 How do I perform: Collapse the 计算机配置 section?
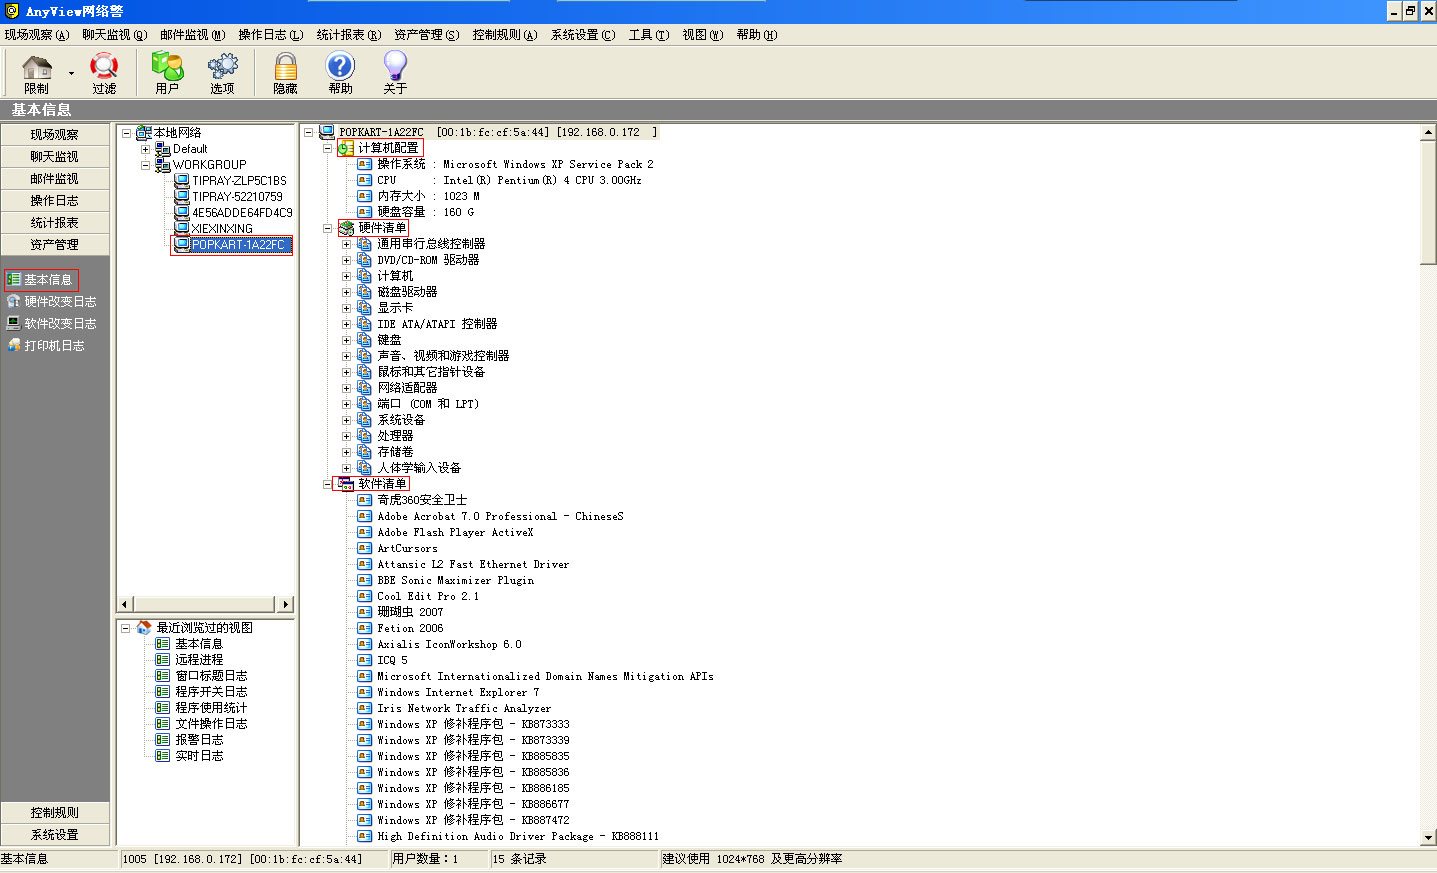coord(327,148)
